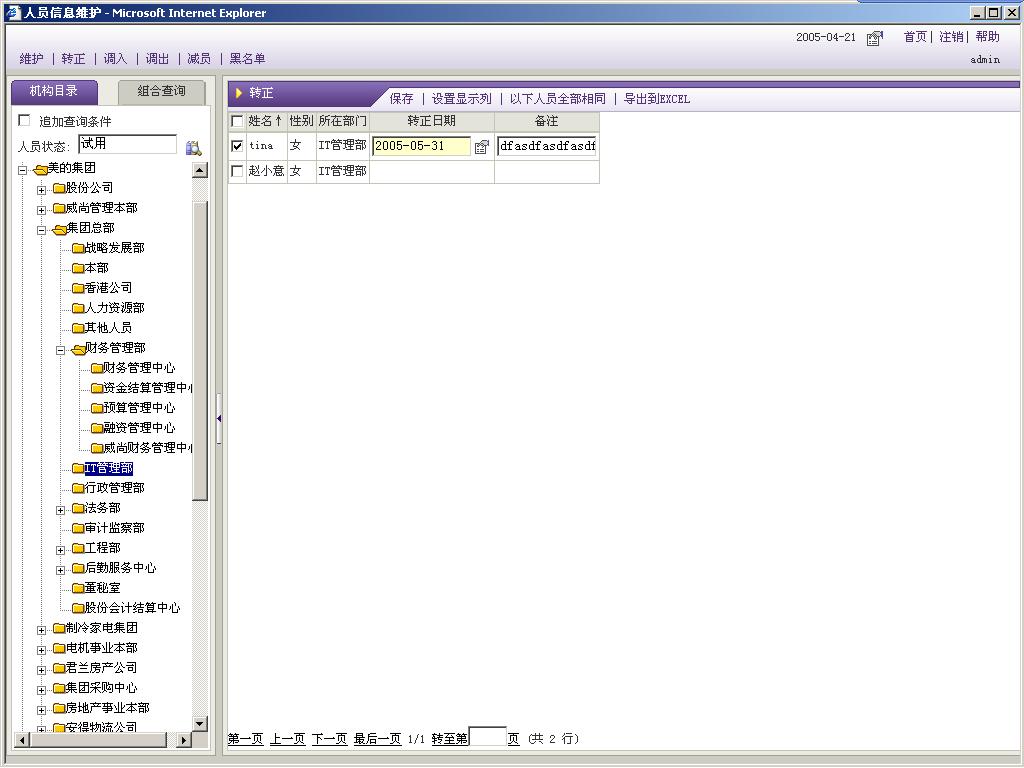Click the IT管理部 folder icon
This screenshot has height=768, width=1024.
pyautogui.click(x=77, y=468)
